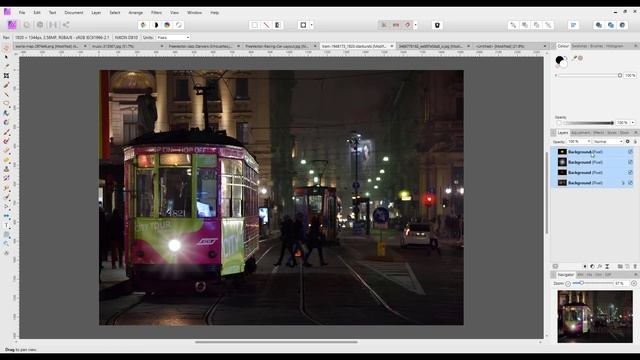Toggle visibility checkbox of bottom Background layer
The height and width of the screenshot is (360, 640).
point(630,183)
